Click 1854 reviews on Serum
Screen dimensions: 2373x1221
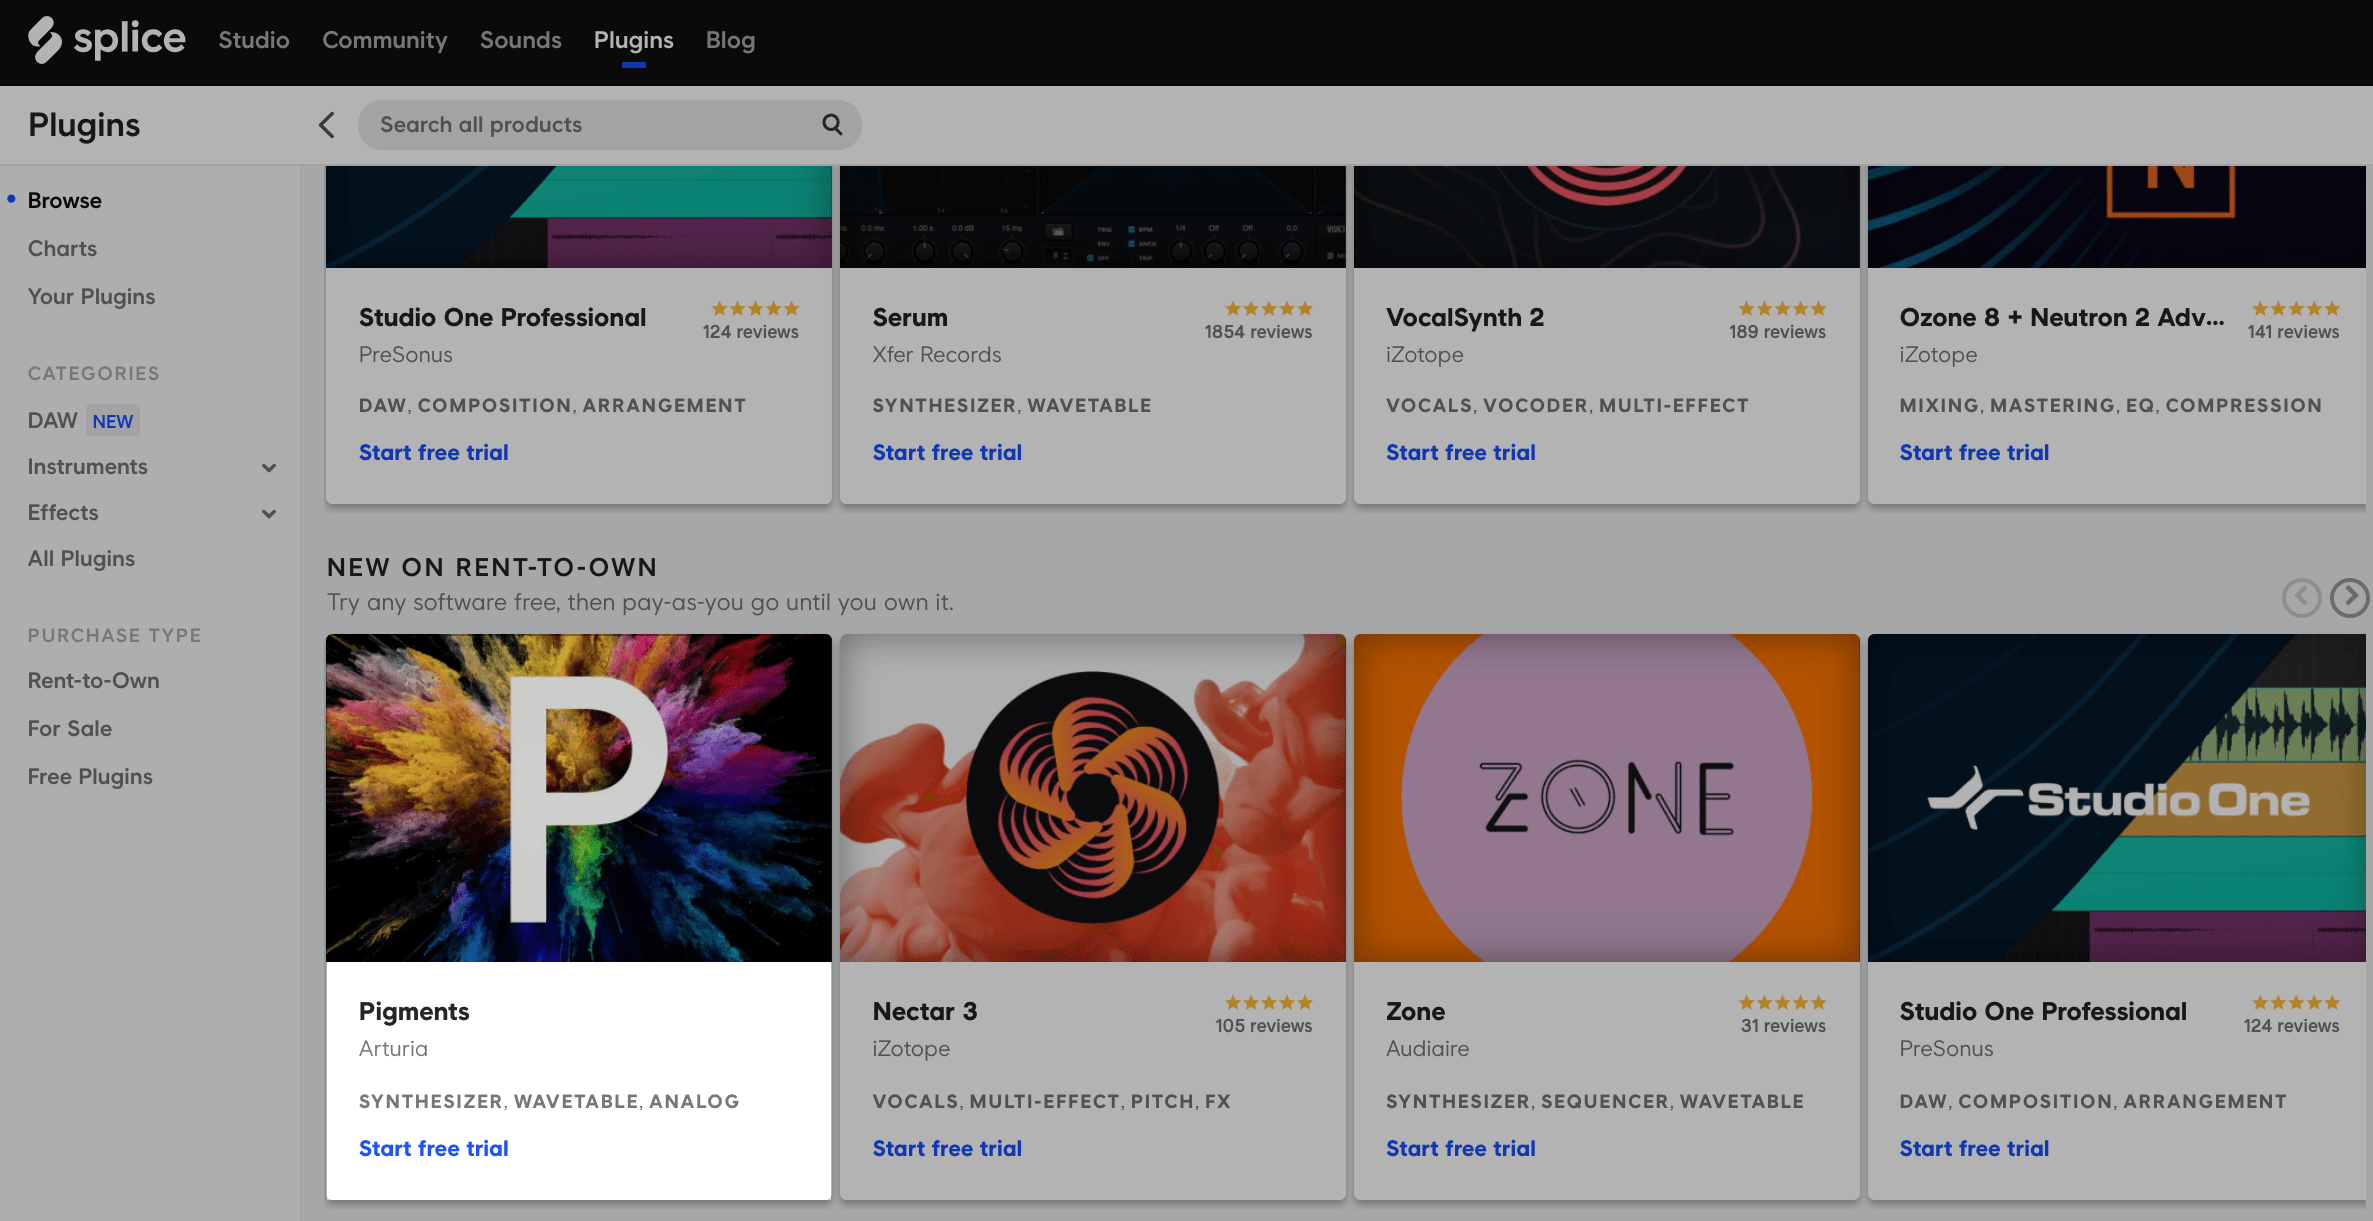coord(1258,332)
